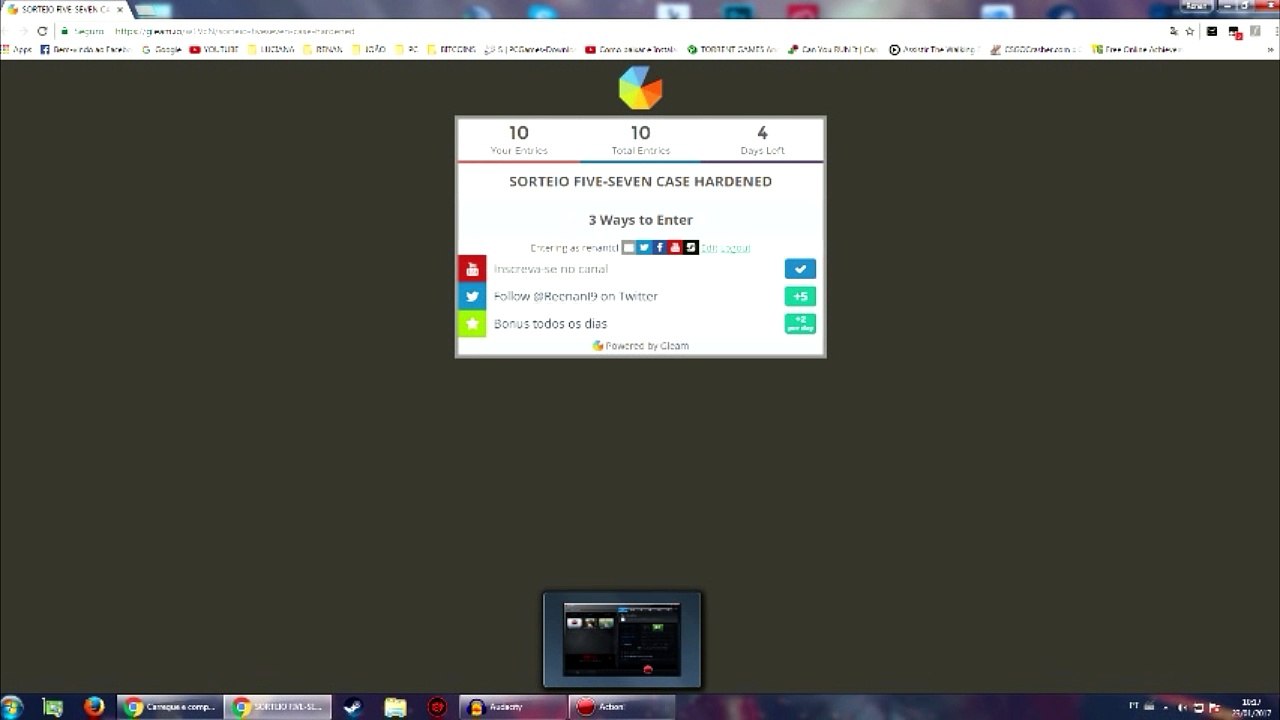
Task: Open the RENAN bookmark folder
Action: pyautogui.click(x=322, y=49)
